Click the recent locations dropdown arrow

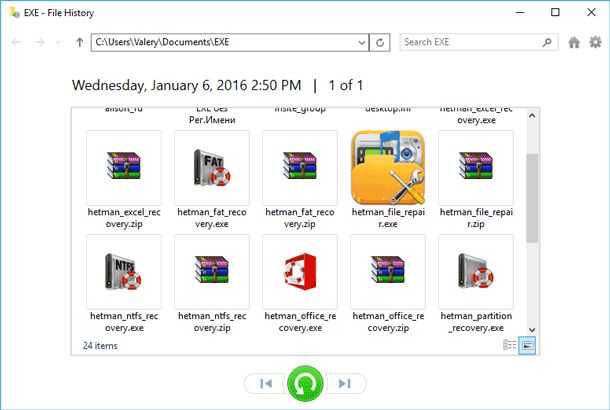point(59,42)
